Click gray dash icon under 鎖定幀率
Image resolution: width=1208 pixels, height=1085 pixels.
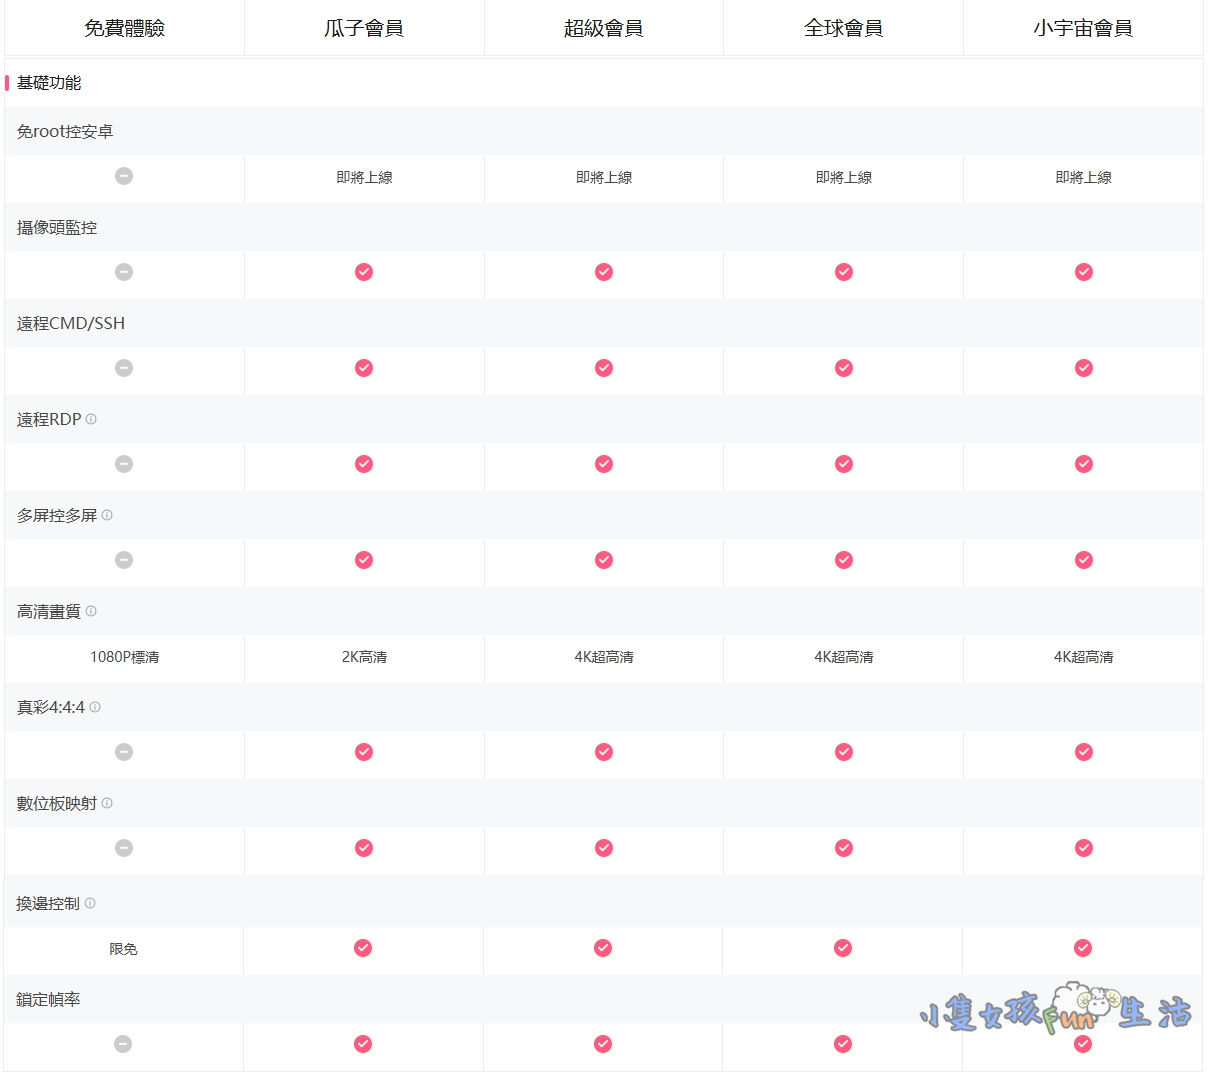point(123,1044)
